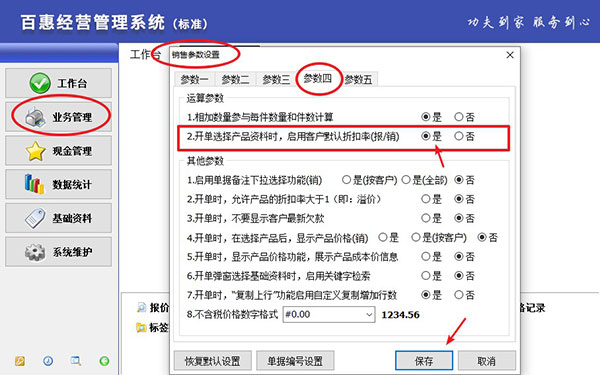Click the green checkmark workbench icon
This screenshot has height=375, width=600.
click(40, 83)
